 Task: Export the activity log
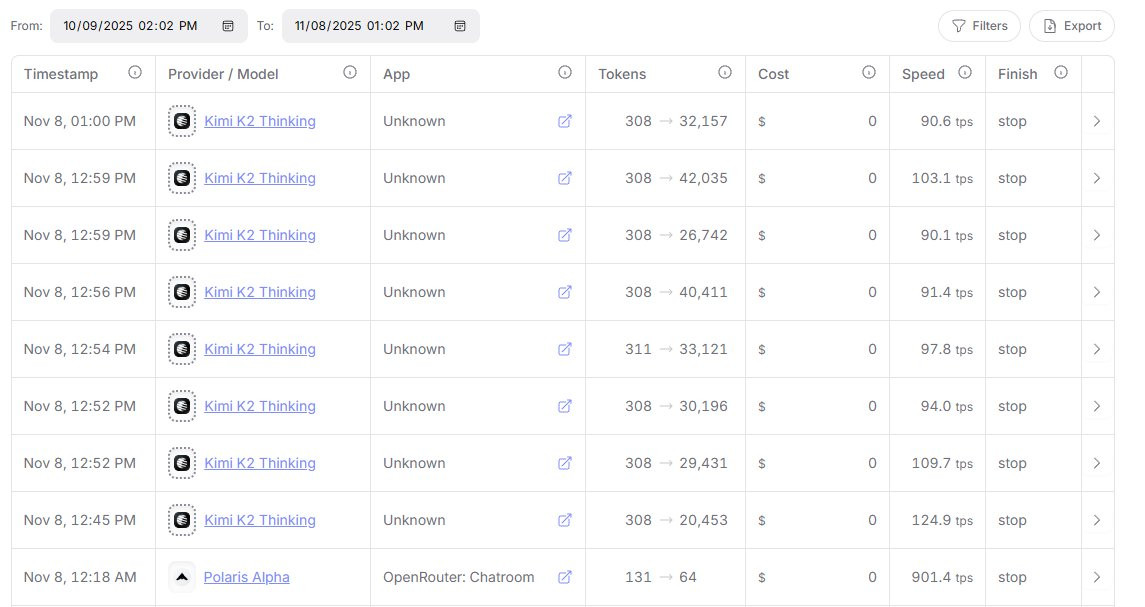[1071, 26]
